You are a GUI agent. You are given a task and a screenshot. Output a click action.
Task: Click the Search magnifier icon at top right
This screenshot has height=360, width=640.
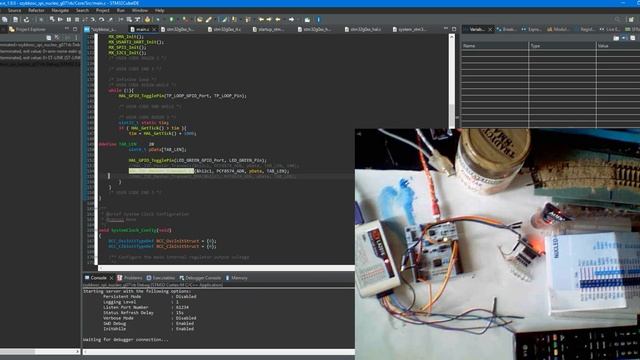pyautogui.click(x=617, y=20)
